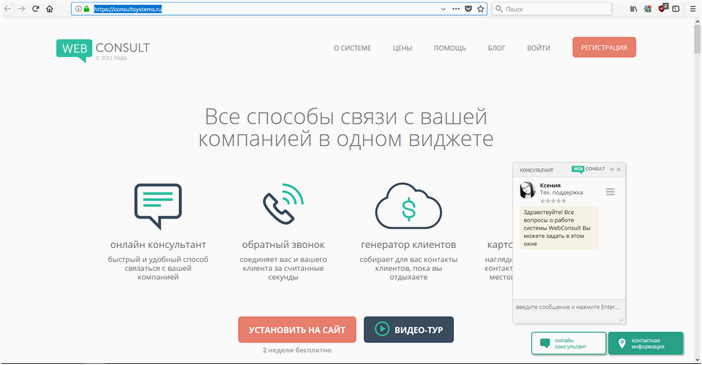Viewport: 702px width, 365px height.
Task: Open the ЦЕНЫ pricing page
Action: click(402, 48)
